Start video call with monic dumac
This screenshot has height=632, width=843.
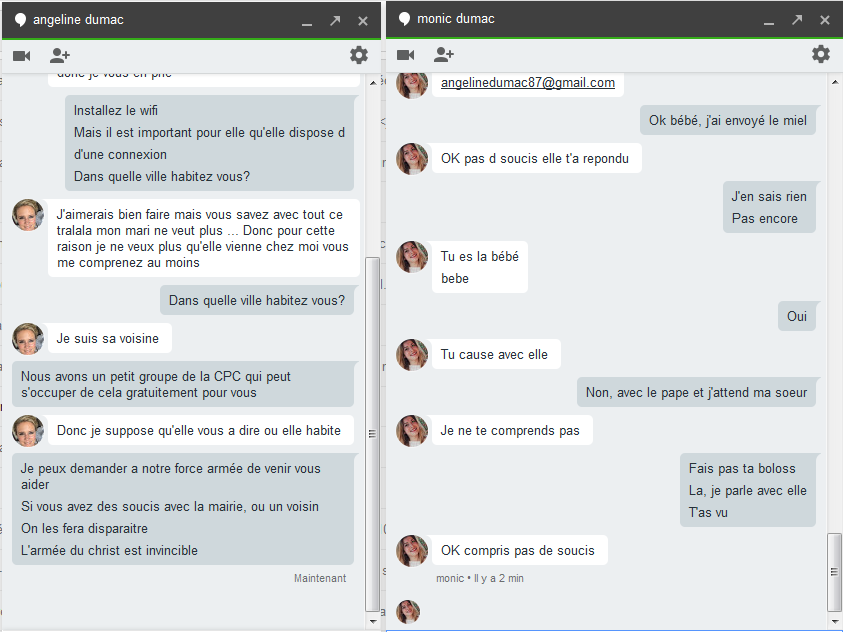405,55
